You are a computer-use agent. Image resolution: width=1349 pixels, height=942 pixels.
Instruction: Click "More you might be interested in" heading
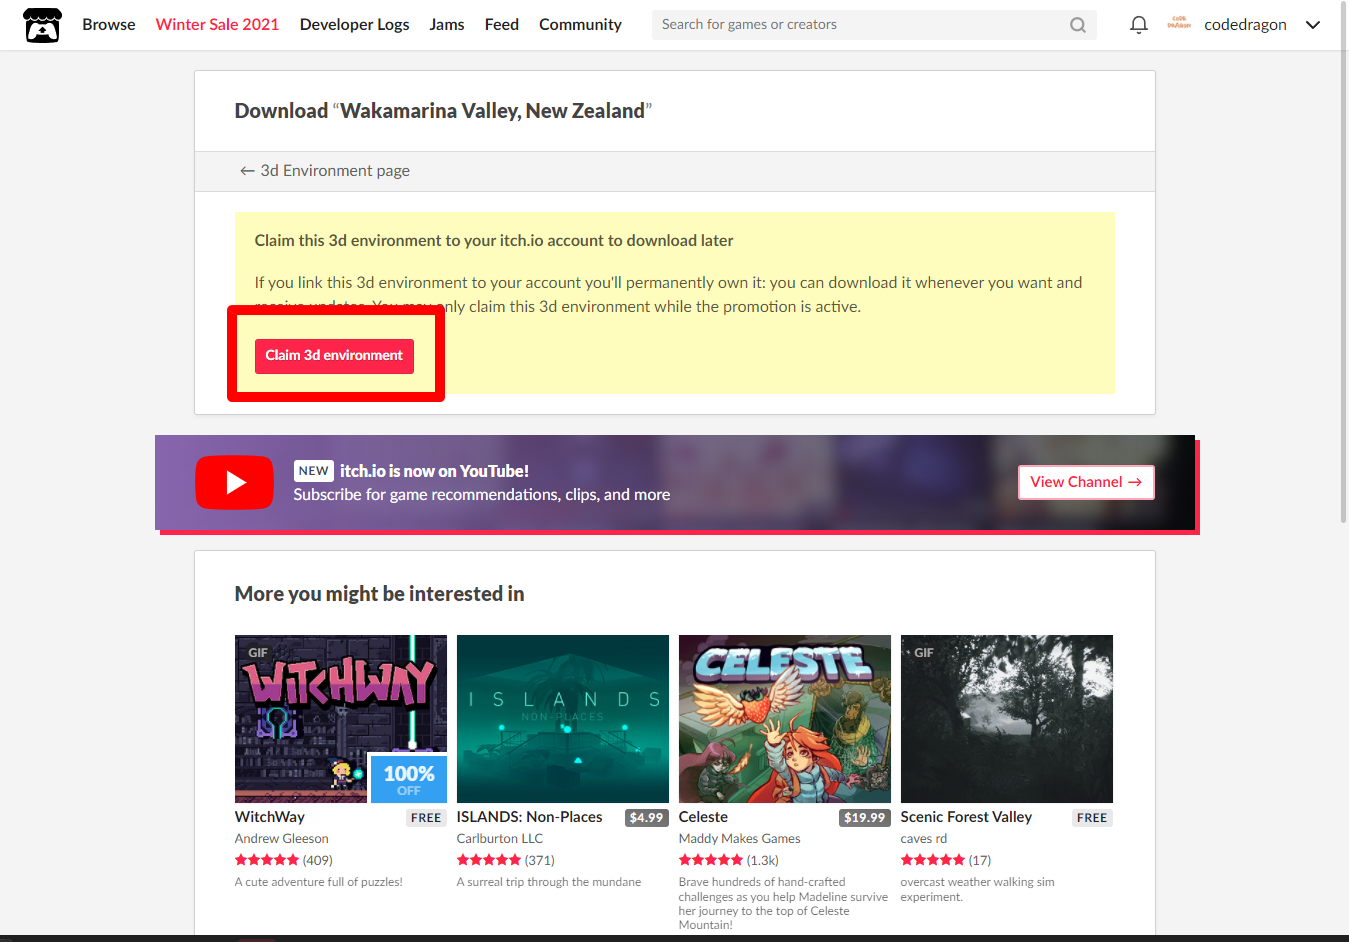[x=380, y=594]
